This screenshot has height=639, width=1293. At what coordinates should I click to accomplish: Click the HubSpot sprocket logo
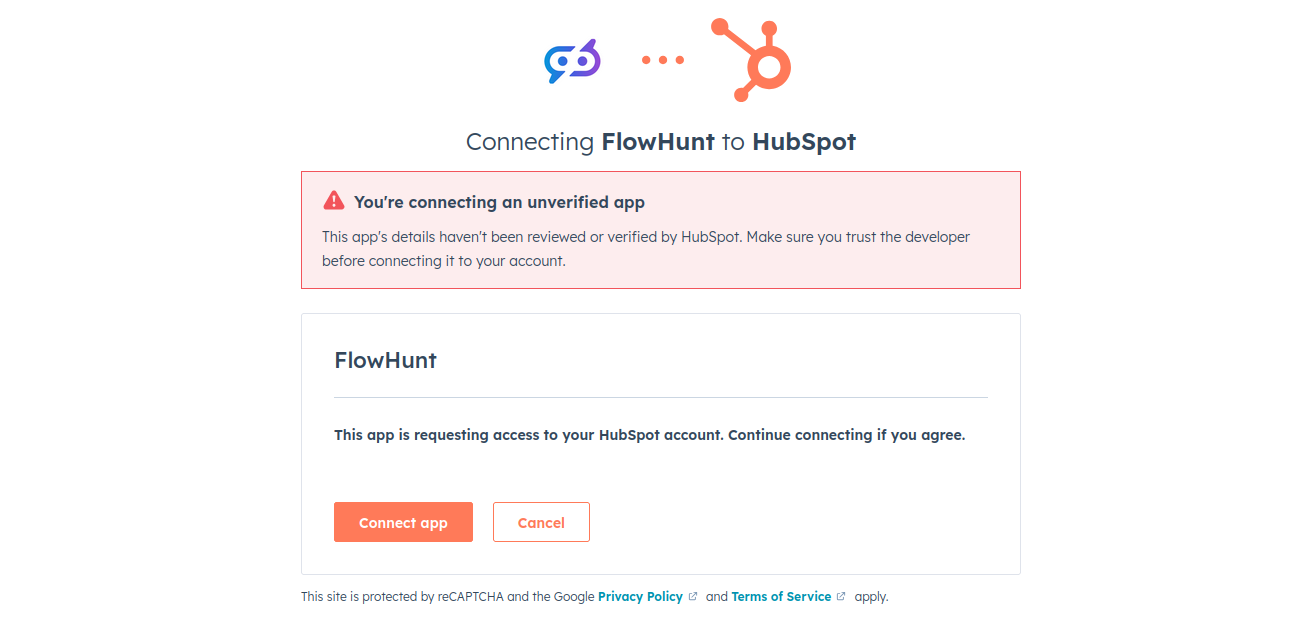pyautogui.click(x=748, y=60)
